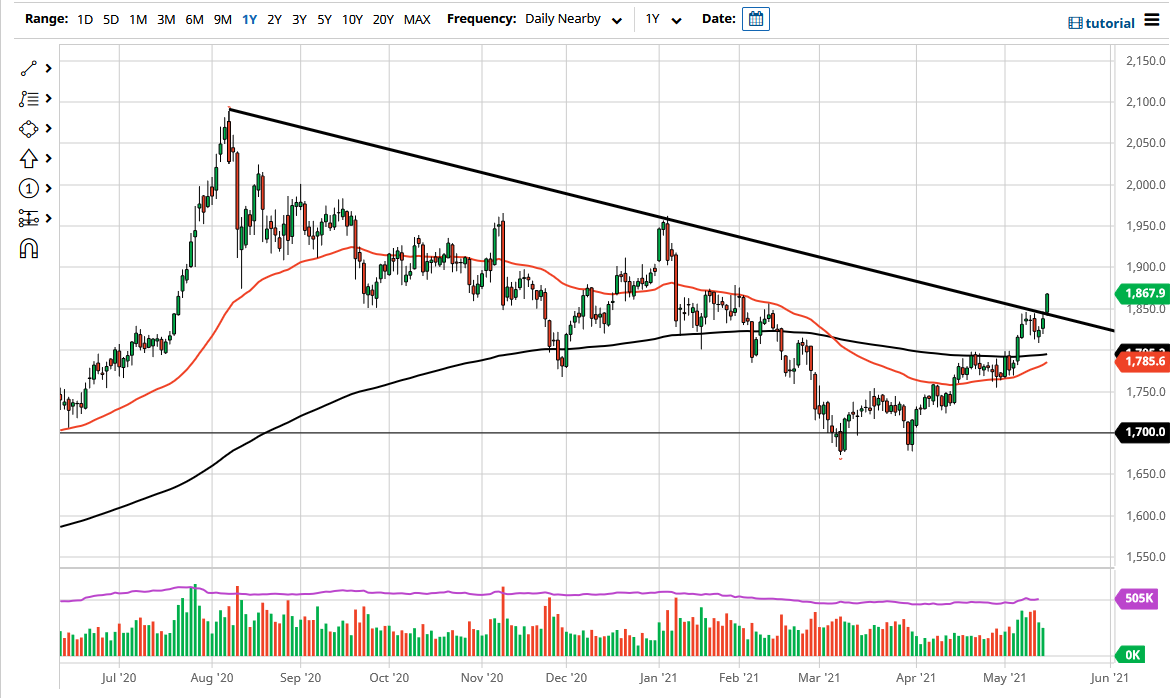Expand the shapes tools submenu arrow

pos(49,129)
